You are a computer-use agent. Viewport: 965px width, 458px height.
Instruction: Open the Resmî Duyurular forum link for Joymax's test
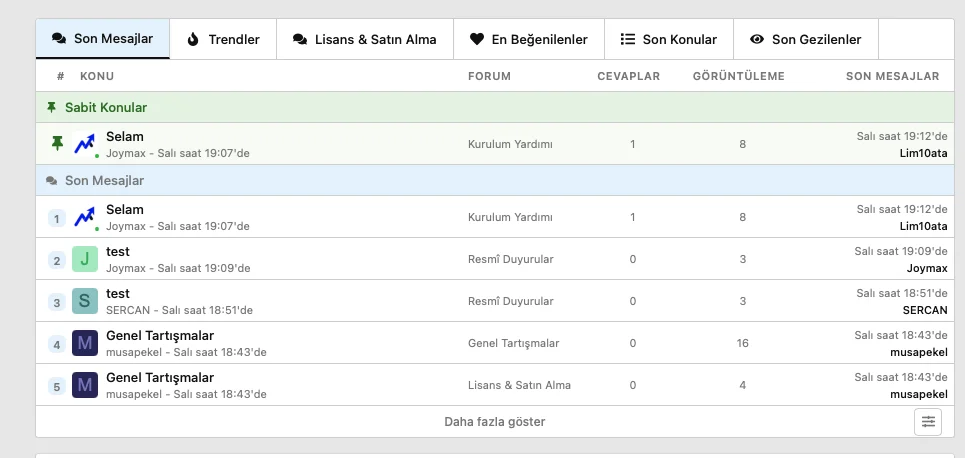coord(510,260)
